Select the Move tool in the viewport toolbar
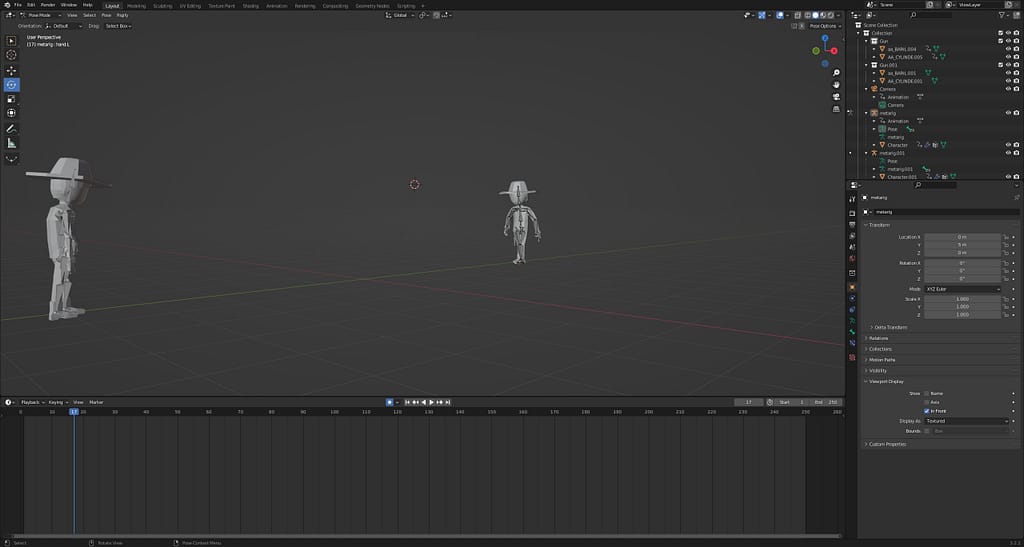Viewport: 1024px width, 547px height. [x=12, y=70]
